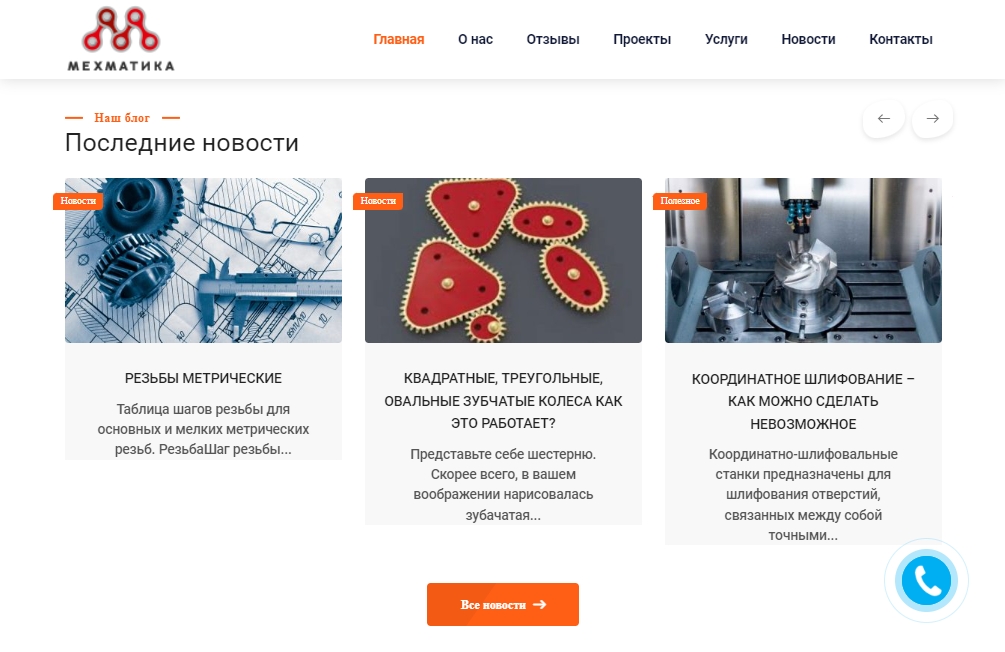Open the Контакты page
Screen dimensions: 1005x652
[x=901, y=39]
